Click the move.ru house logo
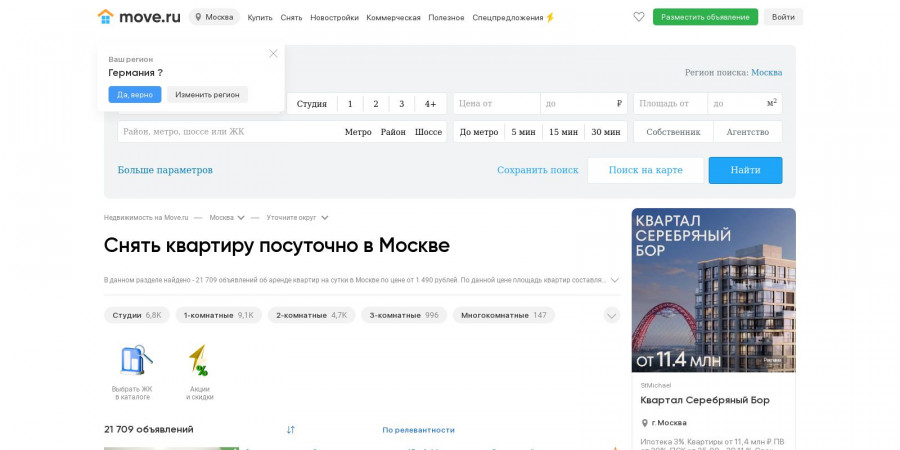 coord(106,17)
